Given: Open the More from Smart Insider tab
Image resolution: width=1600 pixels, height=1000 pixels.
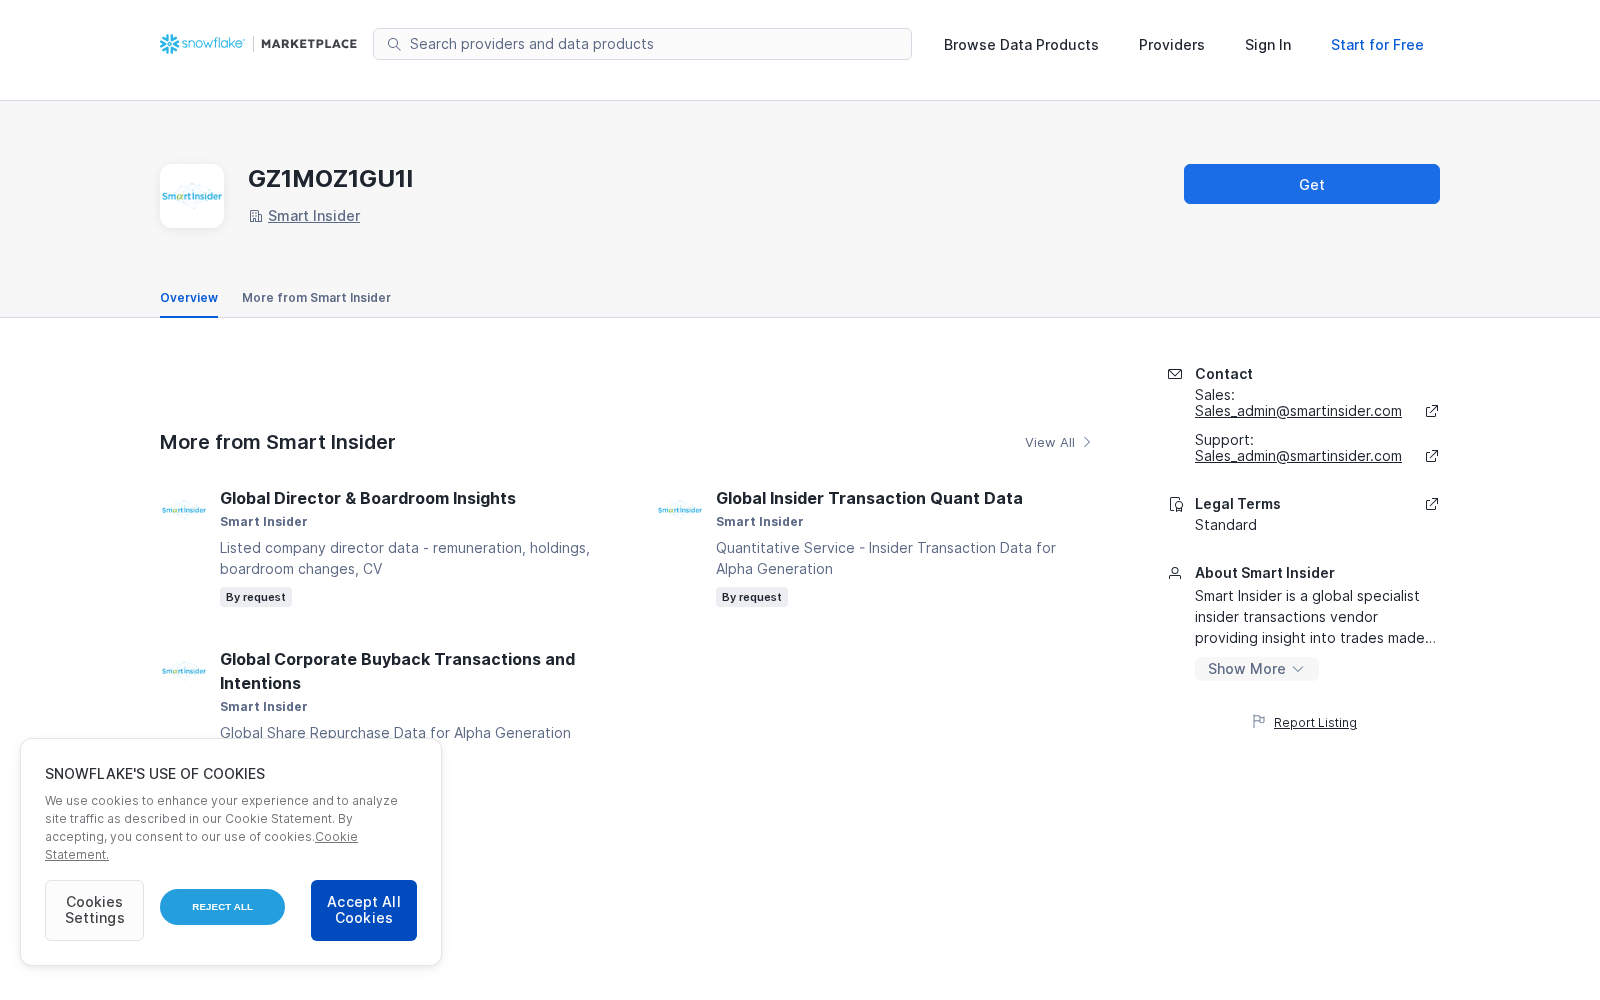Looking at the screenshot, I should coord(316,298).
